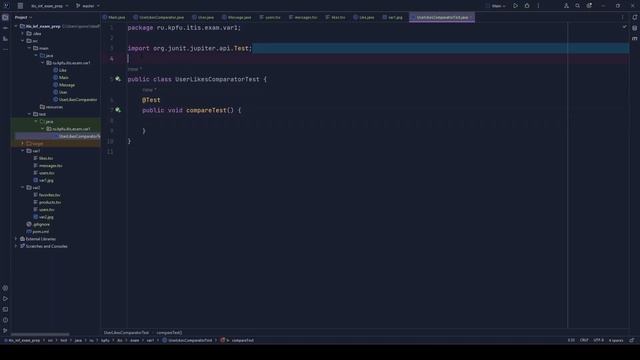Collapse the test folder
The width and height of the screenshot is (640, 360).
click(29, 114)
